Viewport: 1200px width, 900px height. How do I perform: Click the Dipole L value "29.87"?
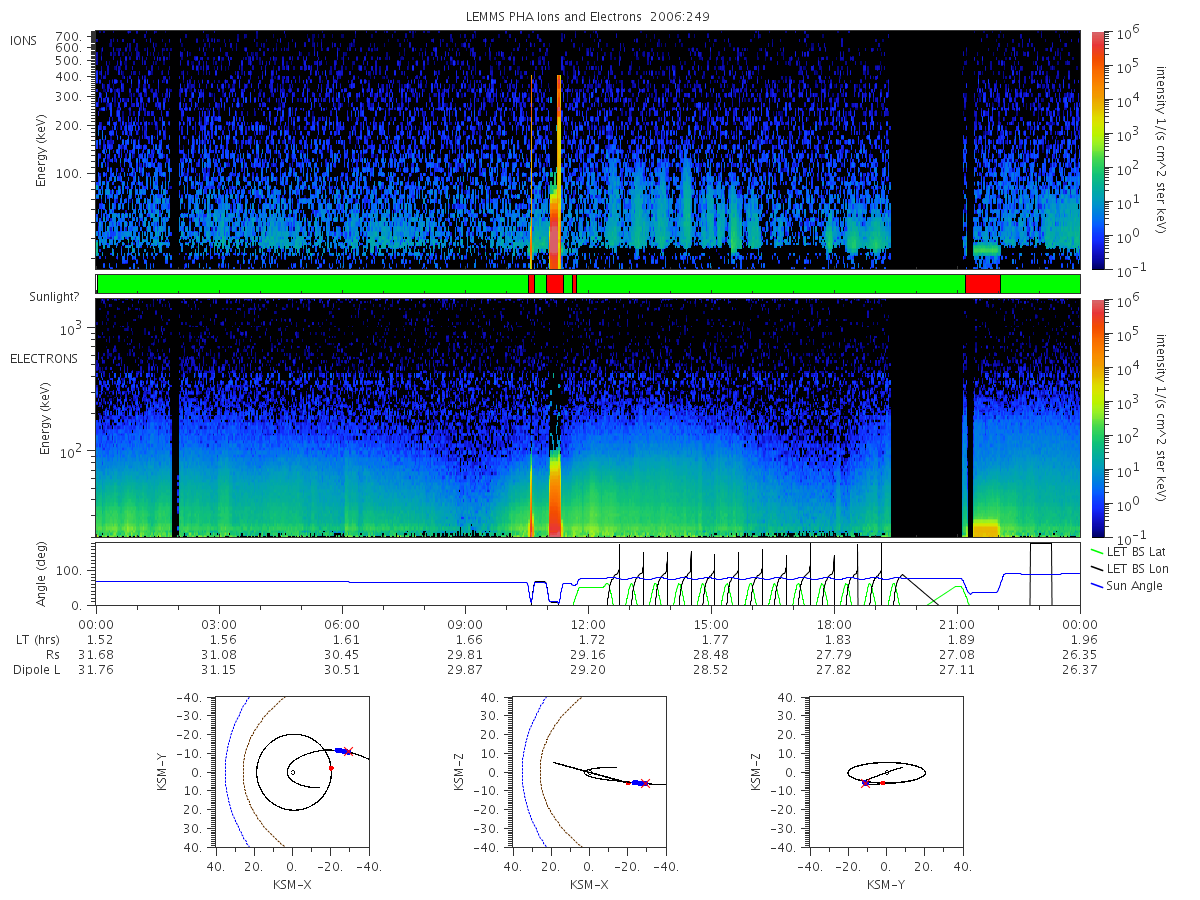tap(465, 670)
